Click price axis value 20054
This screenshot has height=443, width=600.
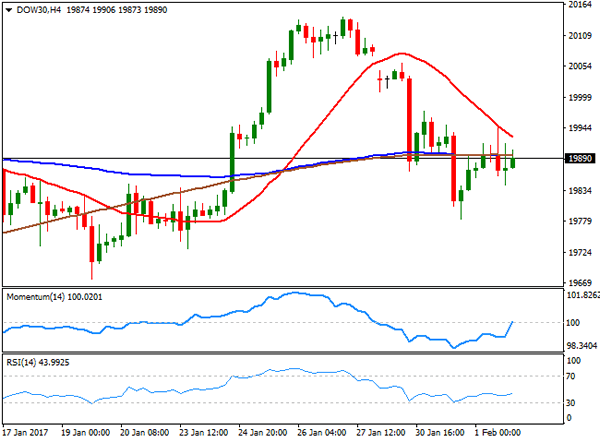580,67
